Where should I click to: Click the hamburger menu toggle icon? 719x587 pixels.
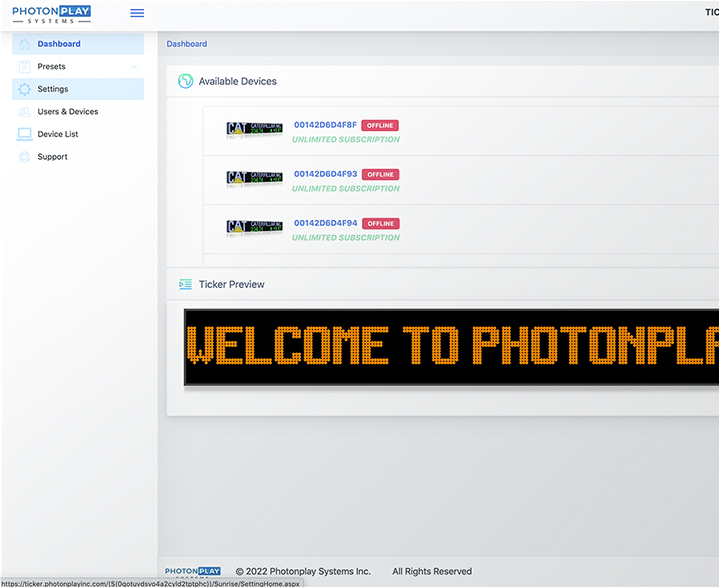[x=137, y=13]
